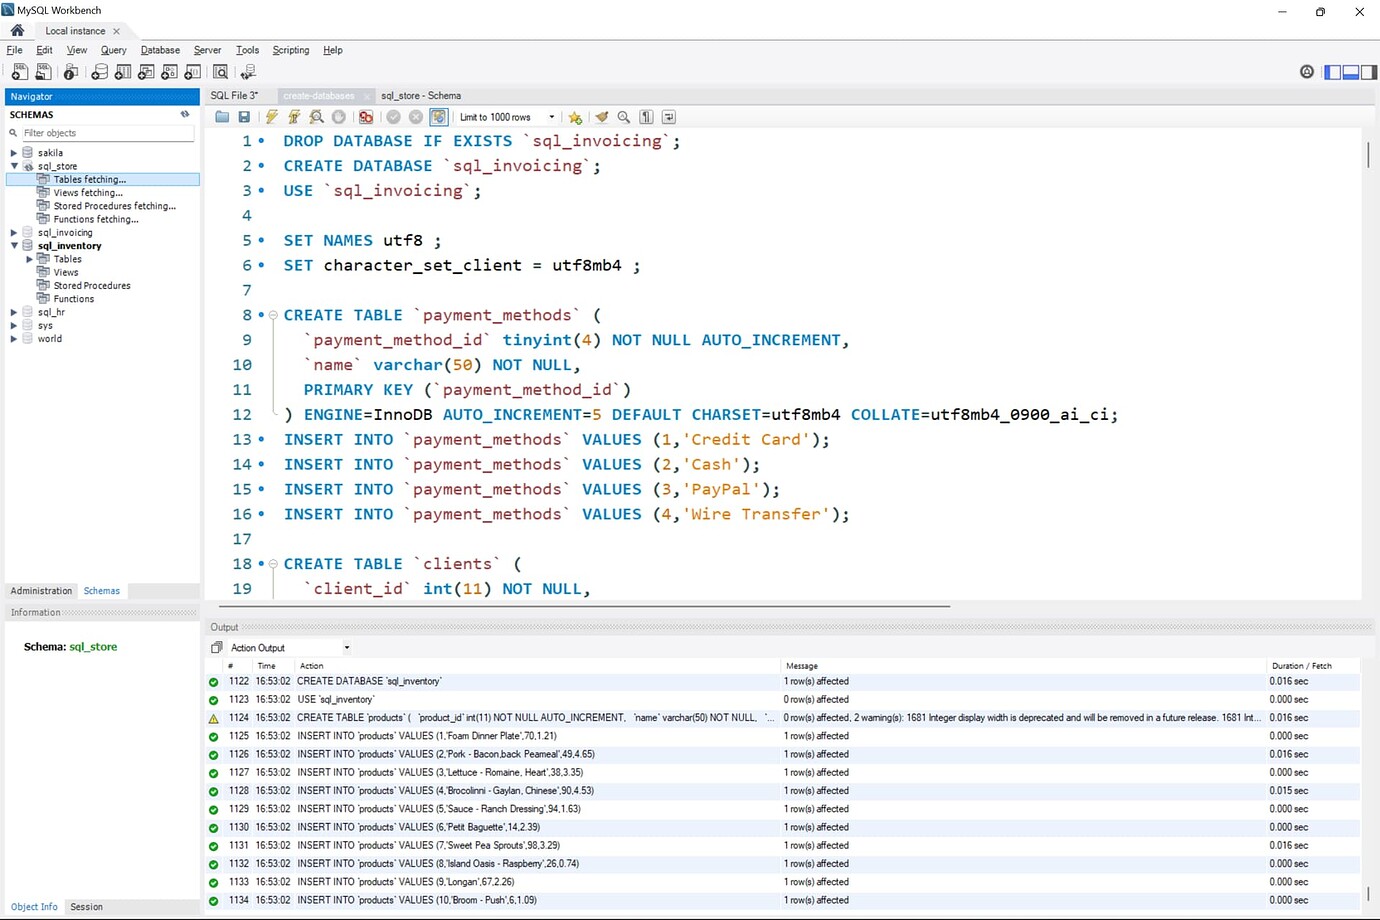Stop the running query icon
This screenshot has width=1380, height=920.
(339, 117)
